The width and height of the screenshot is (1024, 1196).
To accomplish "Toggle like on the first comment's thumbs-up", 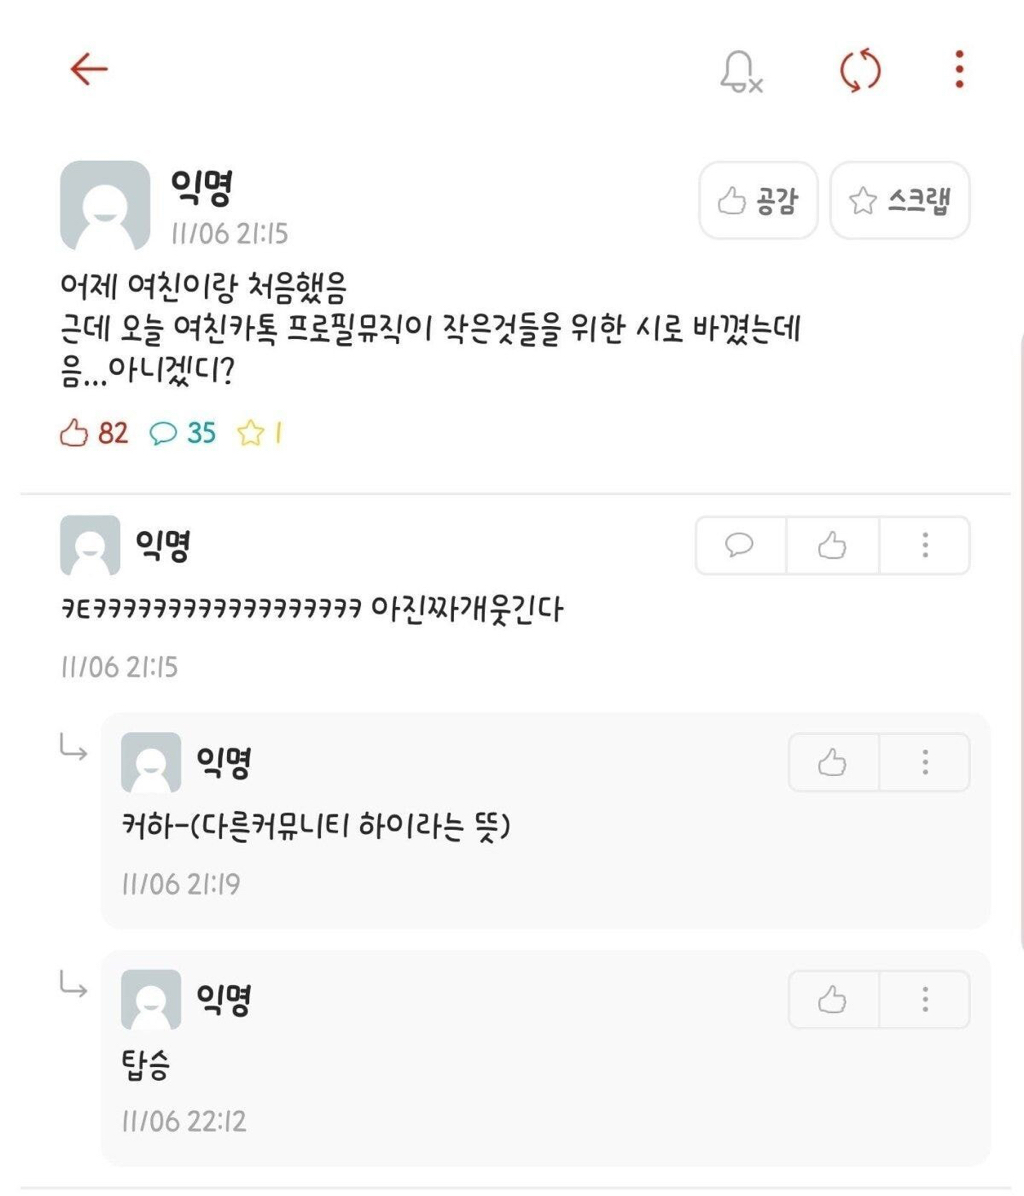I will tap(832, 545).
